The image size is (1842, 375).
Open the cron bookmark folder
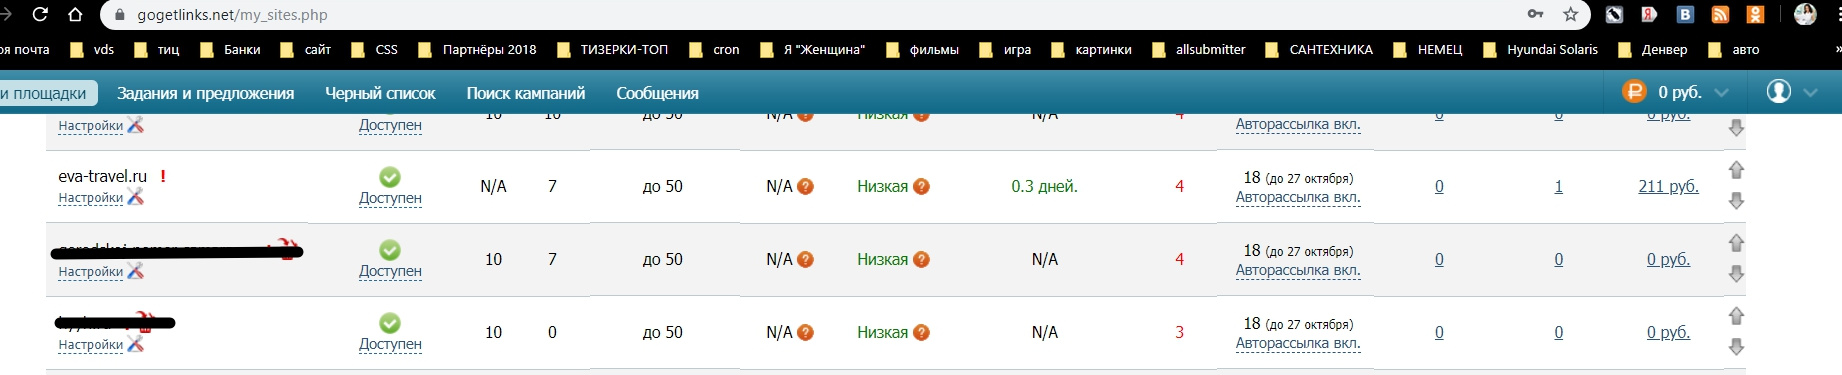click(x=714, y=49)
